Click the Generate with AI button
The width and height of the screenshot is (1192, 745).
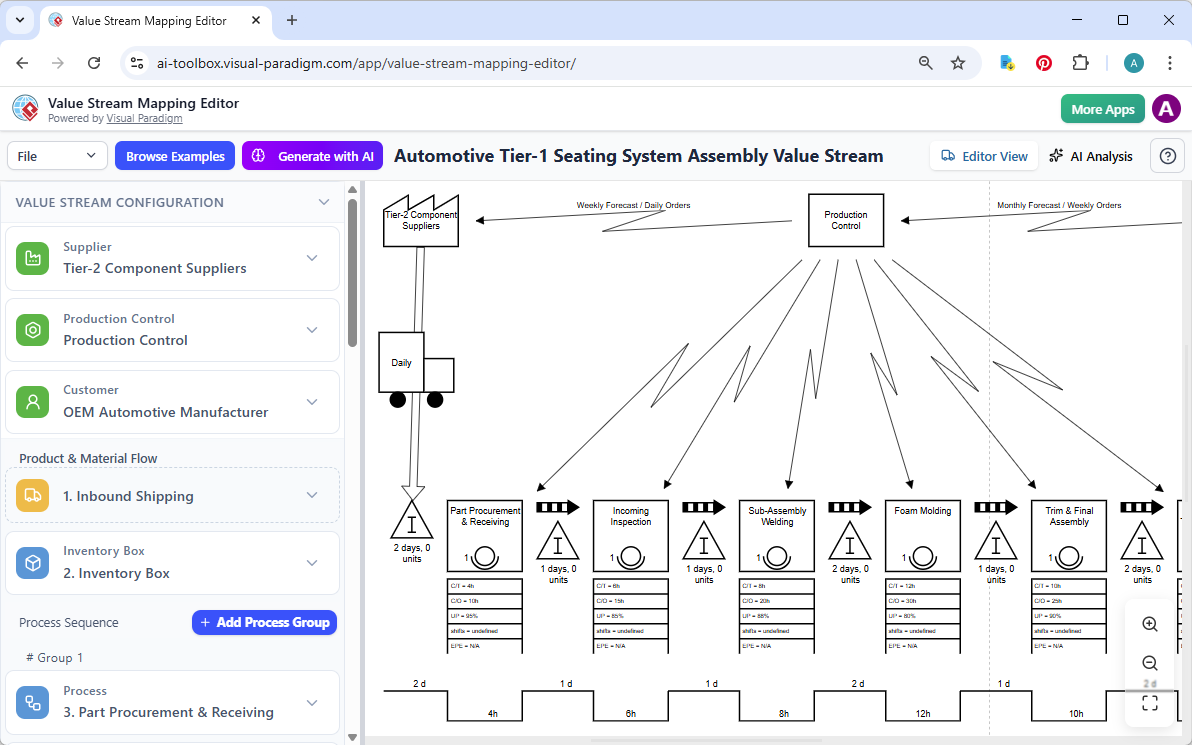pyautogui.click(x=312, y=156)
